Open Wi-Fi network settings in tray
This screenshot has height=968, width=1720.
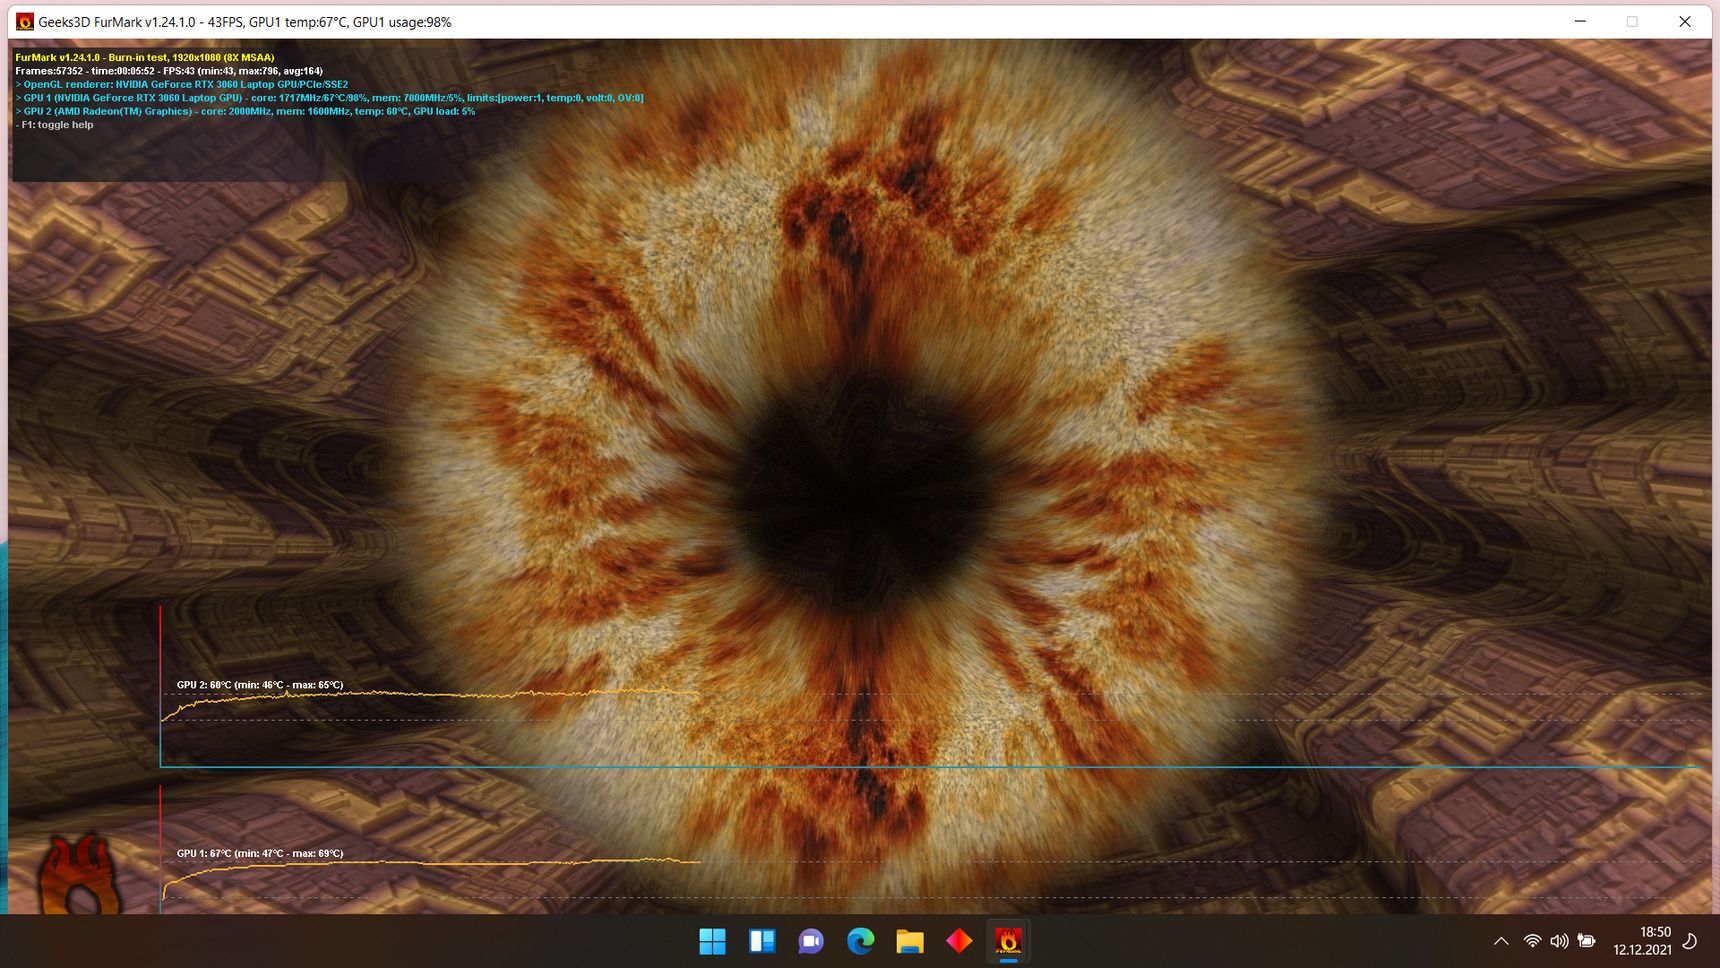point(1532,941)
